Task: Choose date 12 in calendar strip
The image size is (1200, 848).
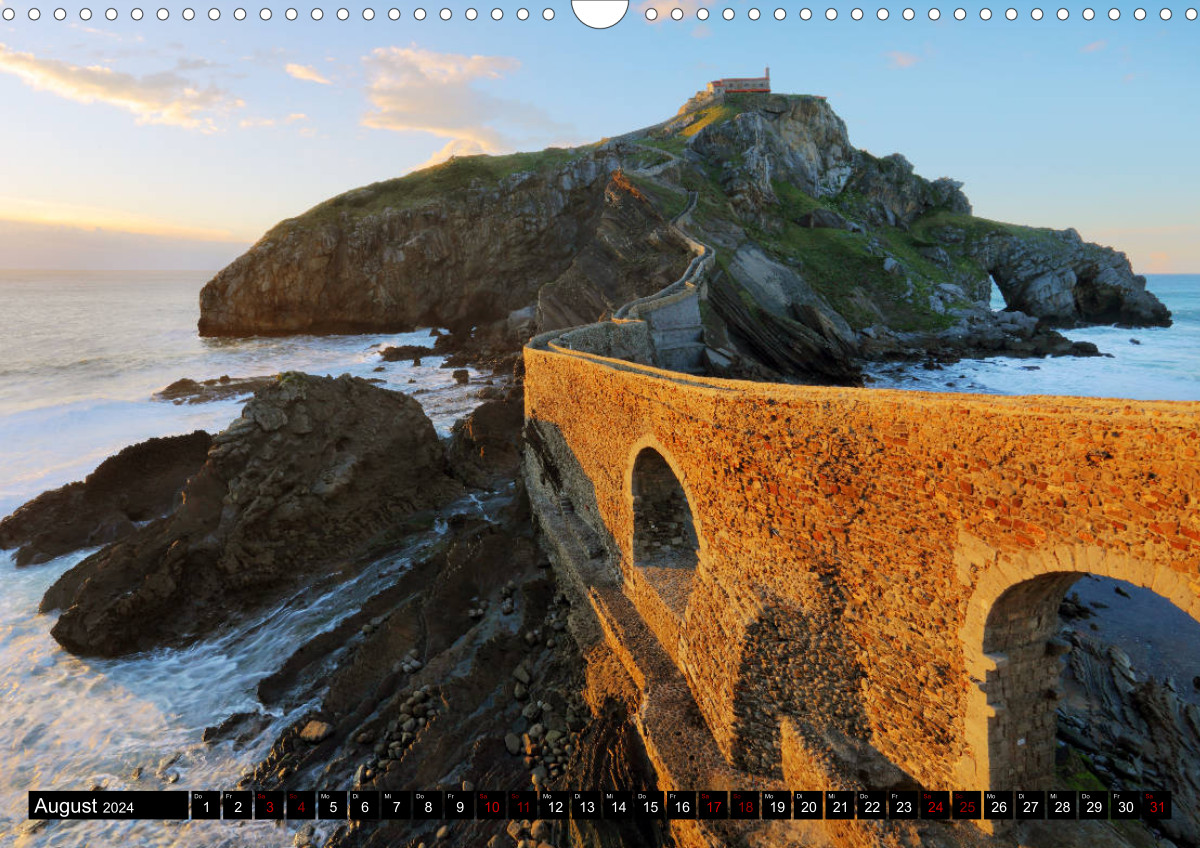Action: 554,806
